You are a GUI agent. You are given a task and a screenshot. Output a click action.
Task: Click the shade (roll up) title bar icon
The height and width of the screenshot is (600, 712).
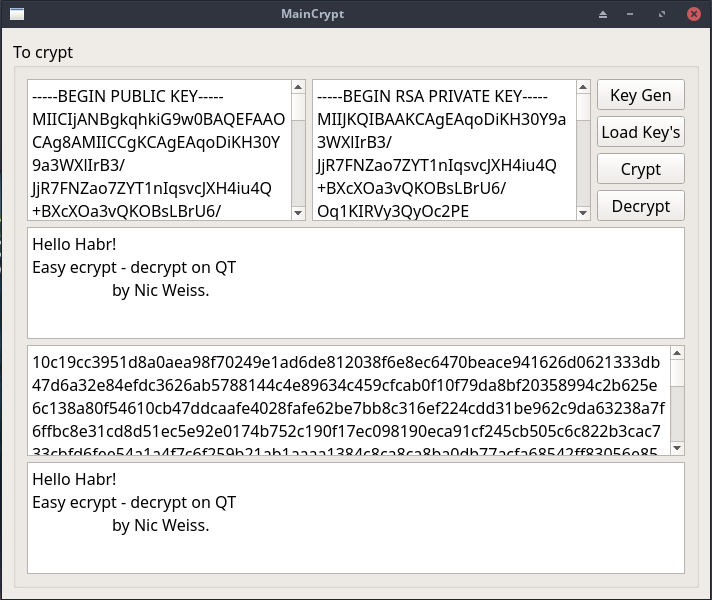(602, 14)
